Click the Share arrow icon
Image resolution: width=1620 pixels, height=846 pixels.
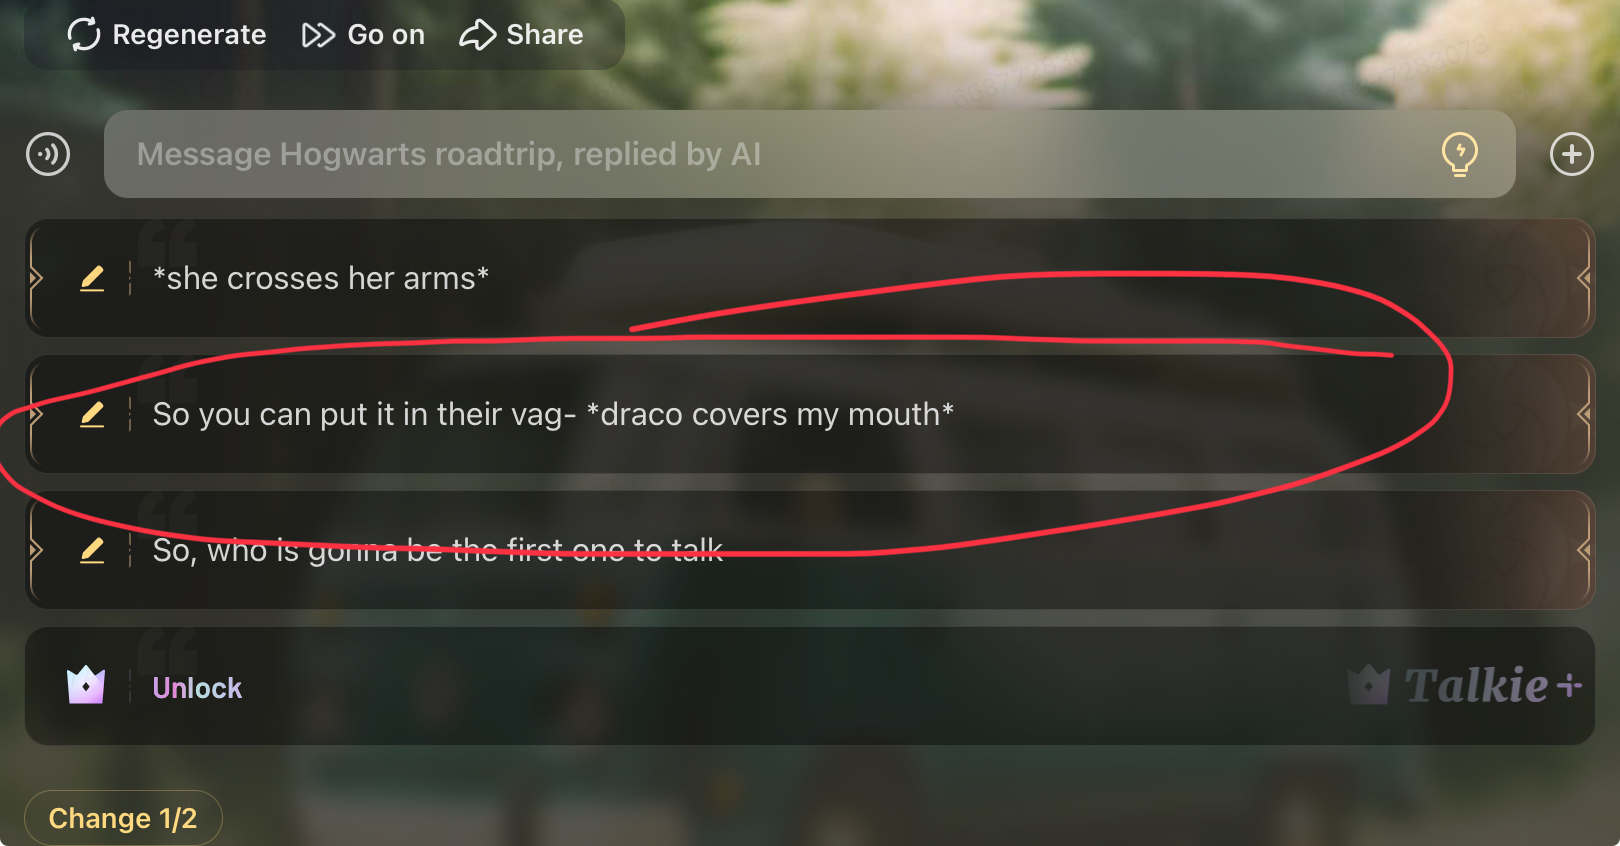click(477, 35)
